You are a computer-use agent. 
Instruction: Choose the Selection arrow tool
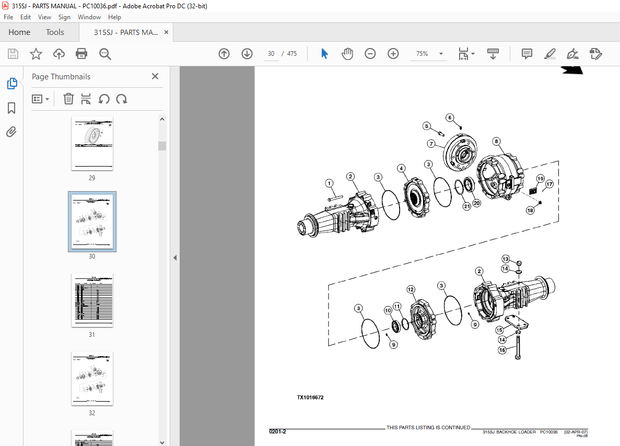[x=324, y=54]
